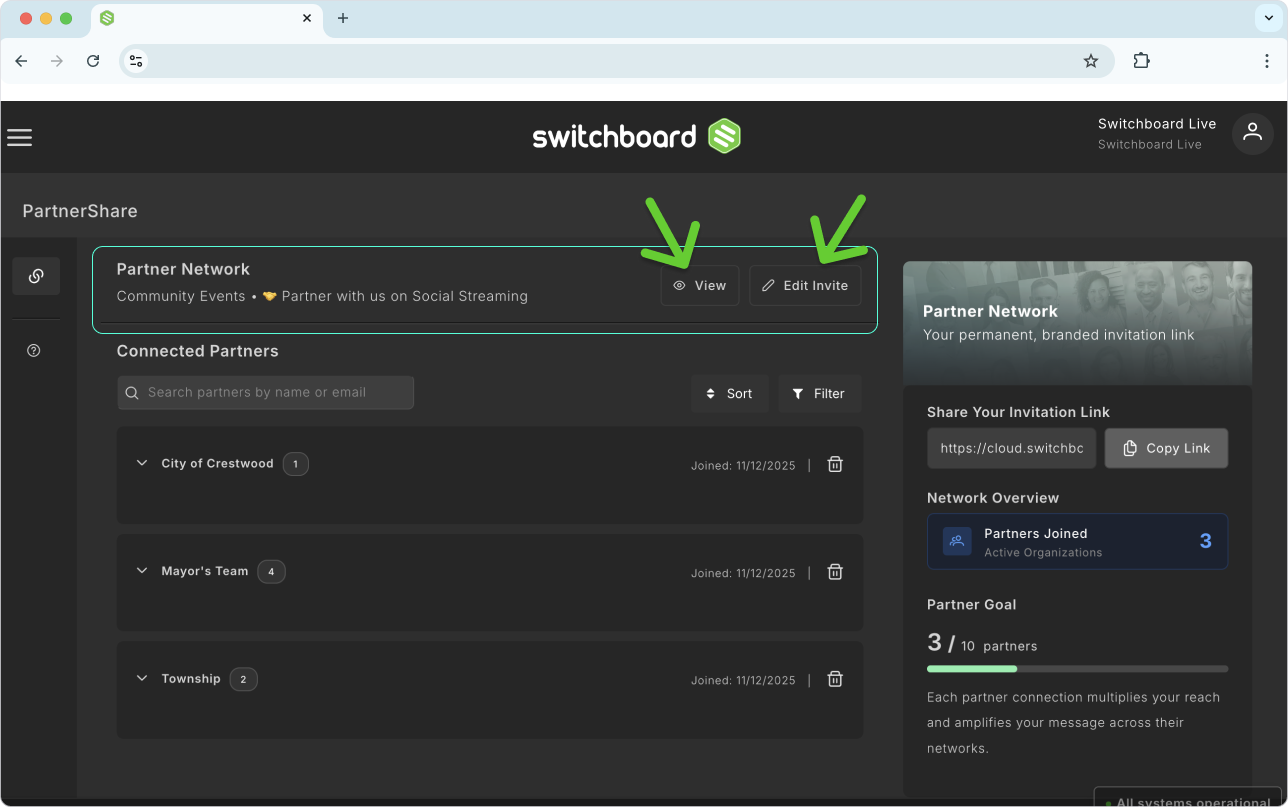The image size is (1288, 807).
Task: Select the Township name
Action: point(191,679)
